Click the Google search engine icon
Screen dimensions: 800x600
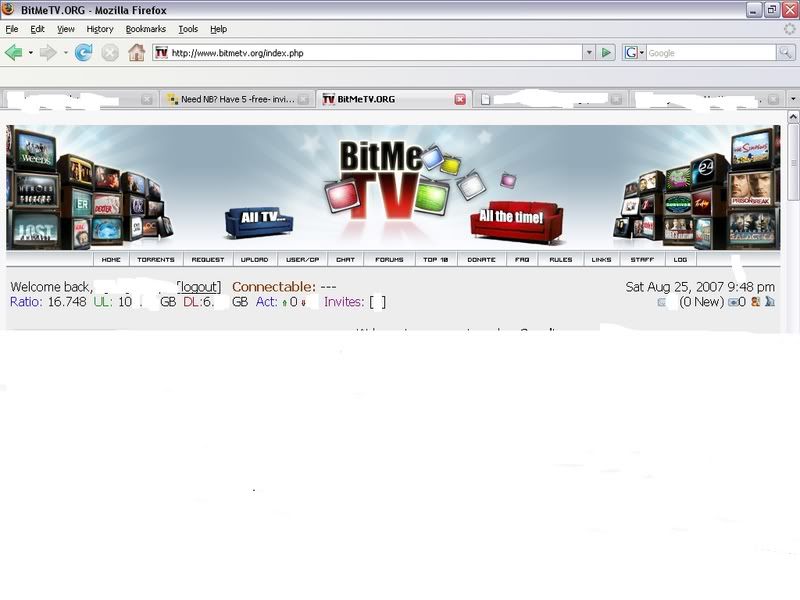631,53
